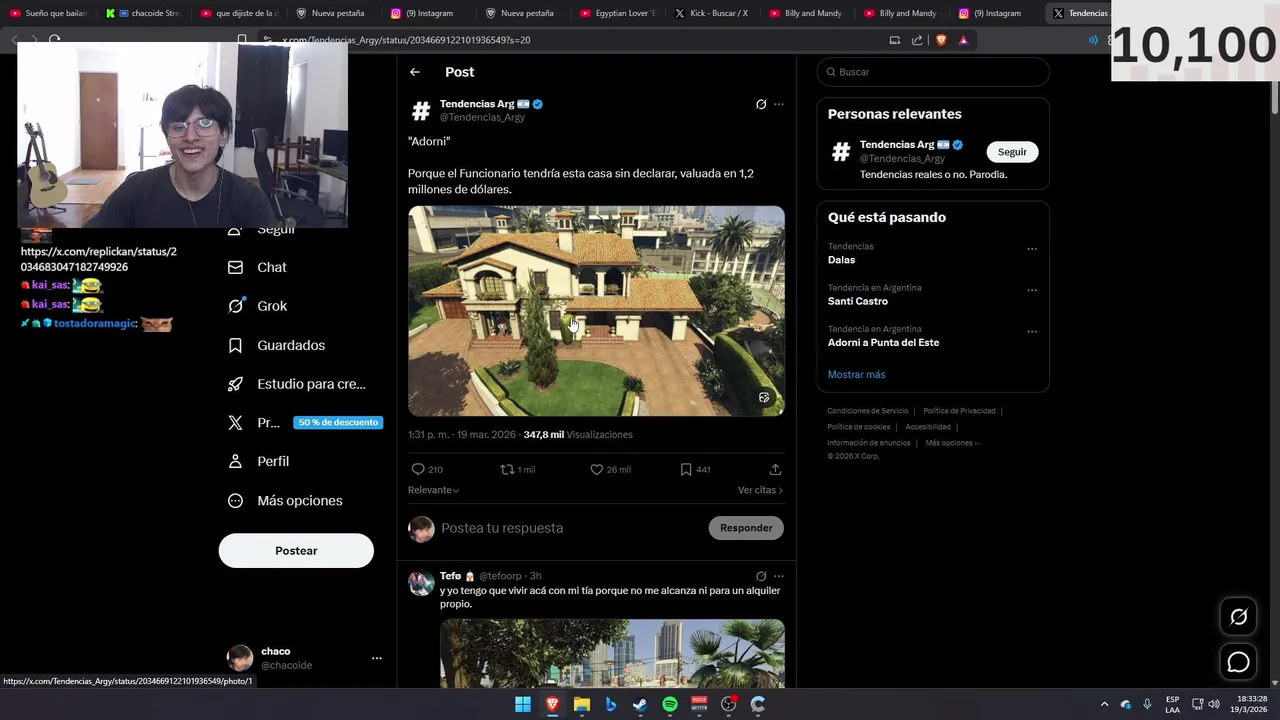This screenshot has height=720, width=1280.
Task: Expand Ver citas quotes list
Action: [x=760, y=490]
